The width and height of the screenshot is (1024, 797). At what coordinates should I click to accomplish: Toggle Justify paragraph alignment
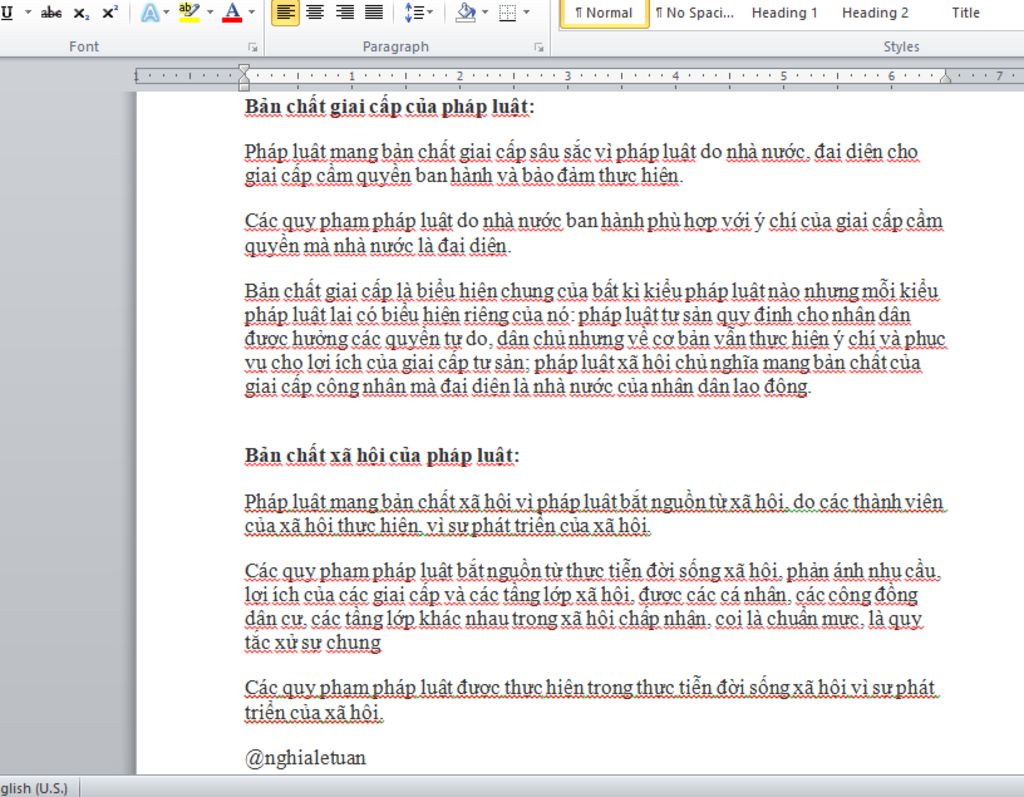point(374,13)
